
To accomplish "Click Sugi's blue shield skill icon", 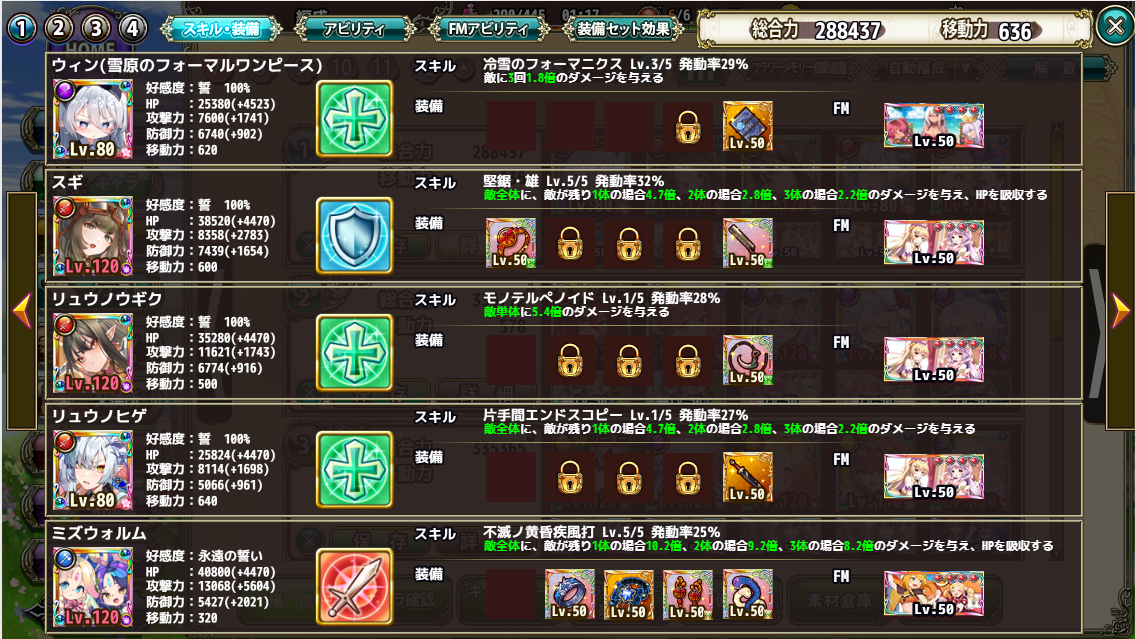I will click(x=355, y=235).
